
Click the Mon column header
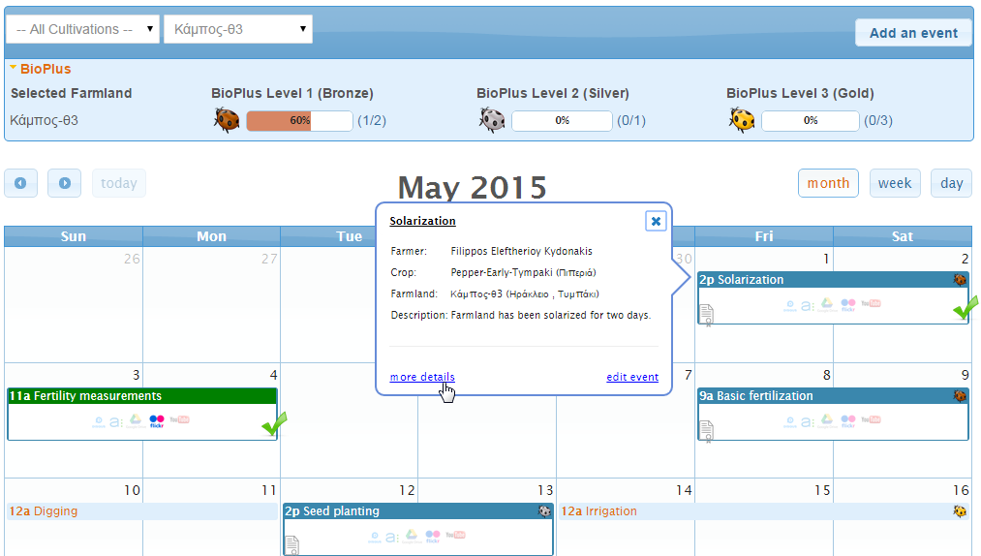[x=211, y=236]
